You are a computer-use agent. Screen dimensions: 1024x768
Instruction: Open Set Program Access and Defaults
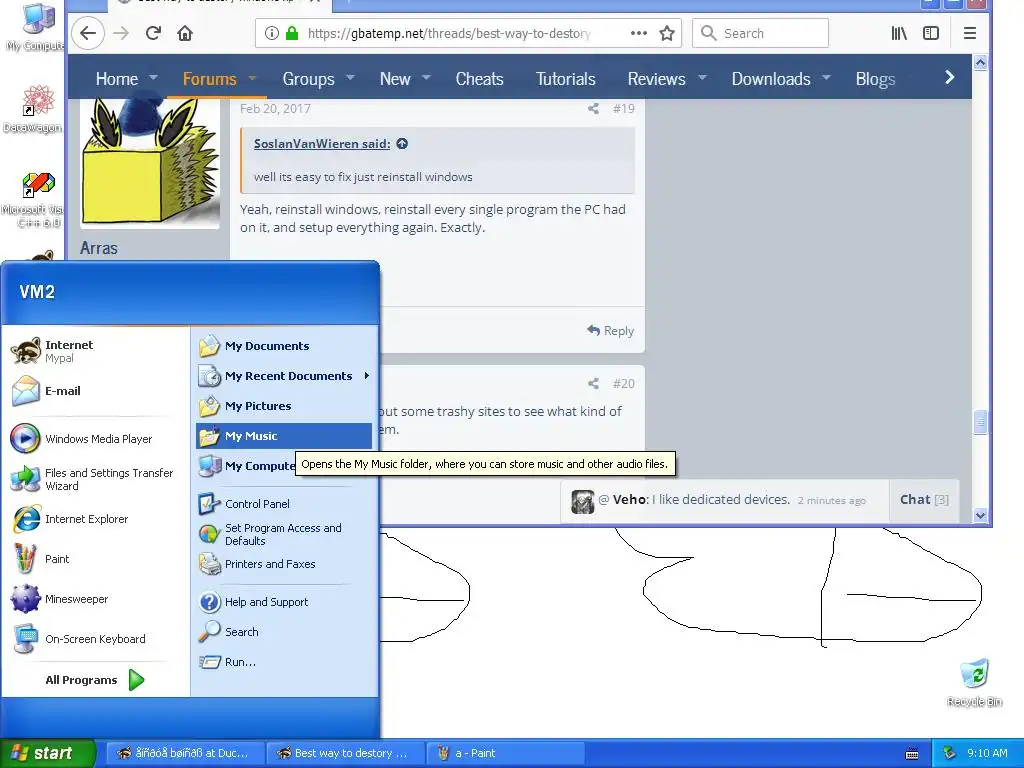[284, 534]
